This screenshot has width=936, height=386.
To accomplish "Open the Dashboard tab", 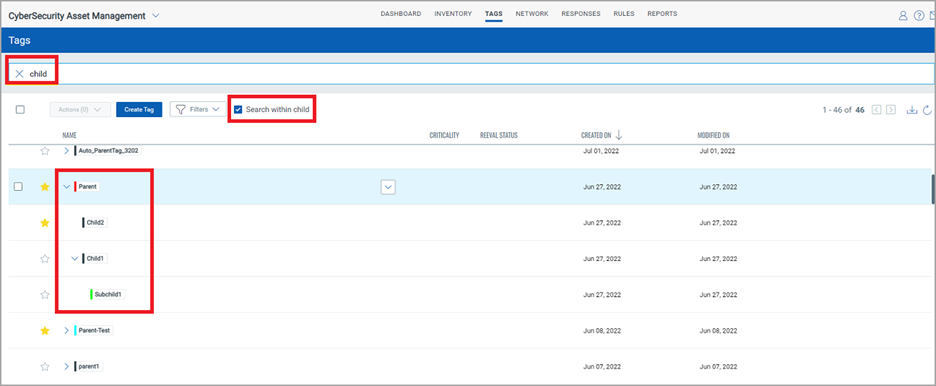I will pos(401,14).
